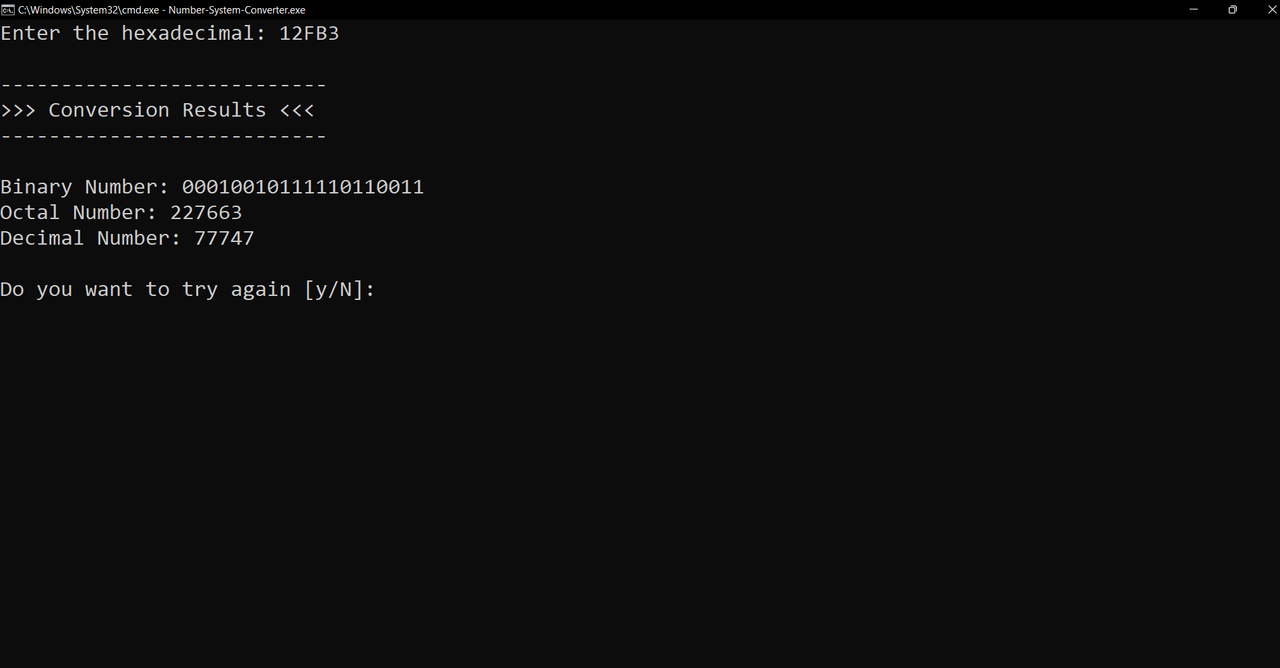Click the decimal result 77747
Image resolution: width=1280 pixels, height=668 pixels.
224,238
